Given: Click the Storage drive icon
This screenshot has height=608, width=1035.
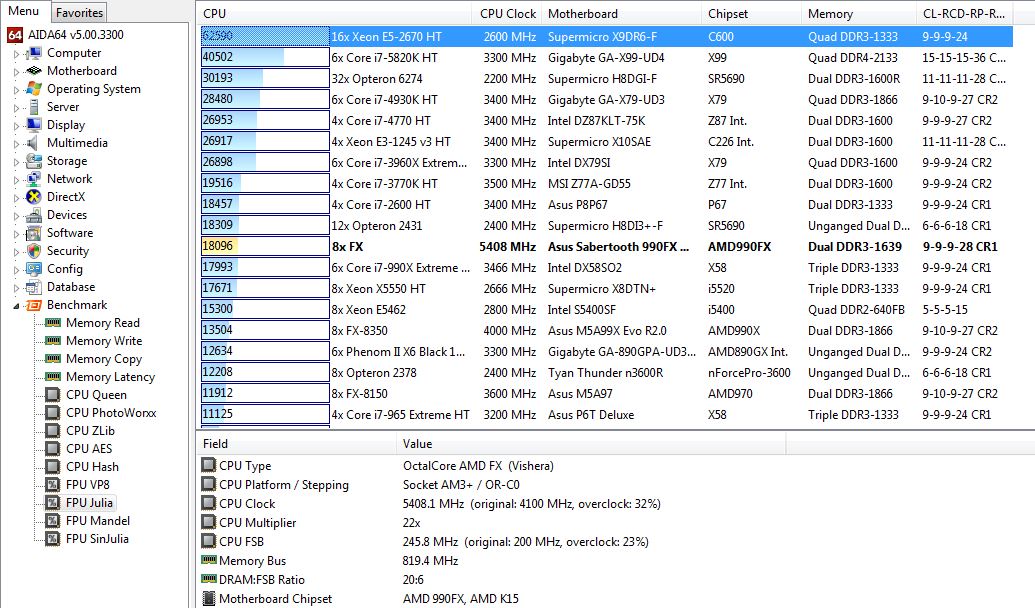Looking at the screenshot, I should 34,161.
